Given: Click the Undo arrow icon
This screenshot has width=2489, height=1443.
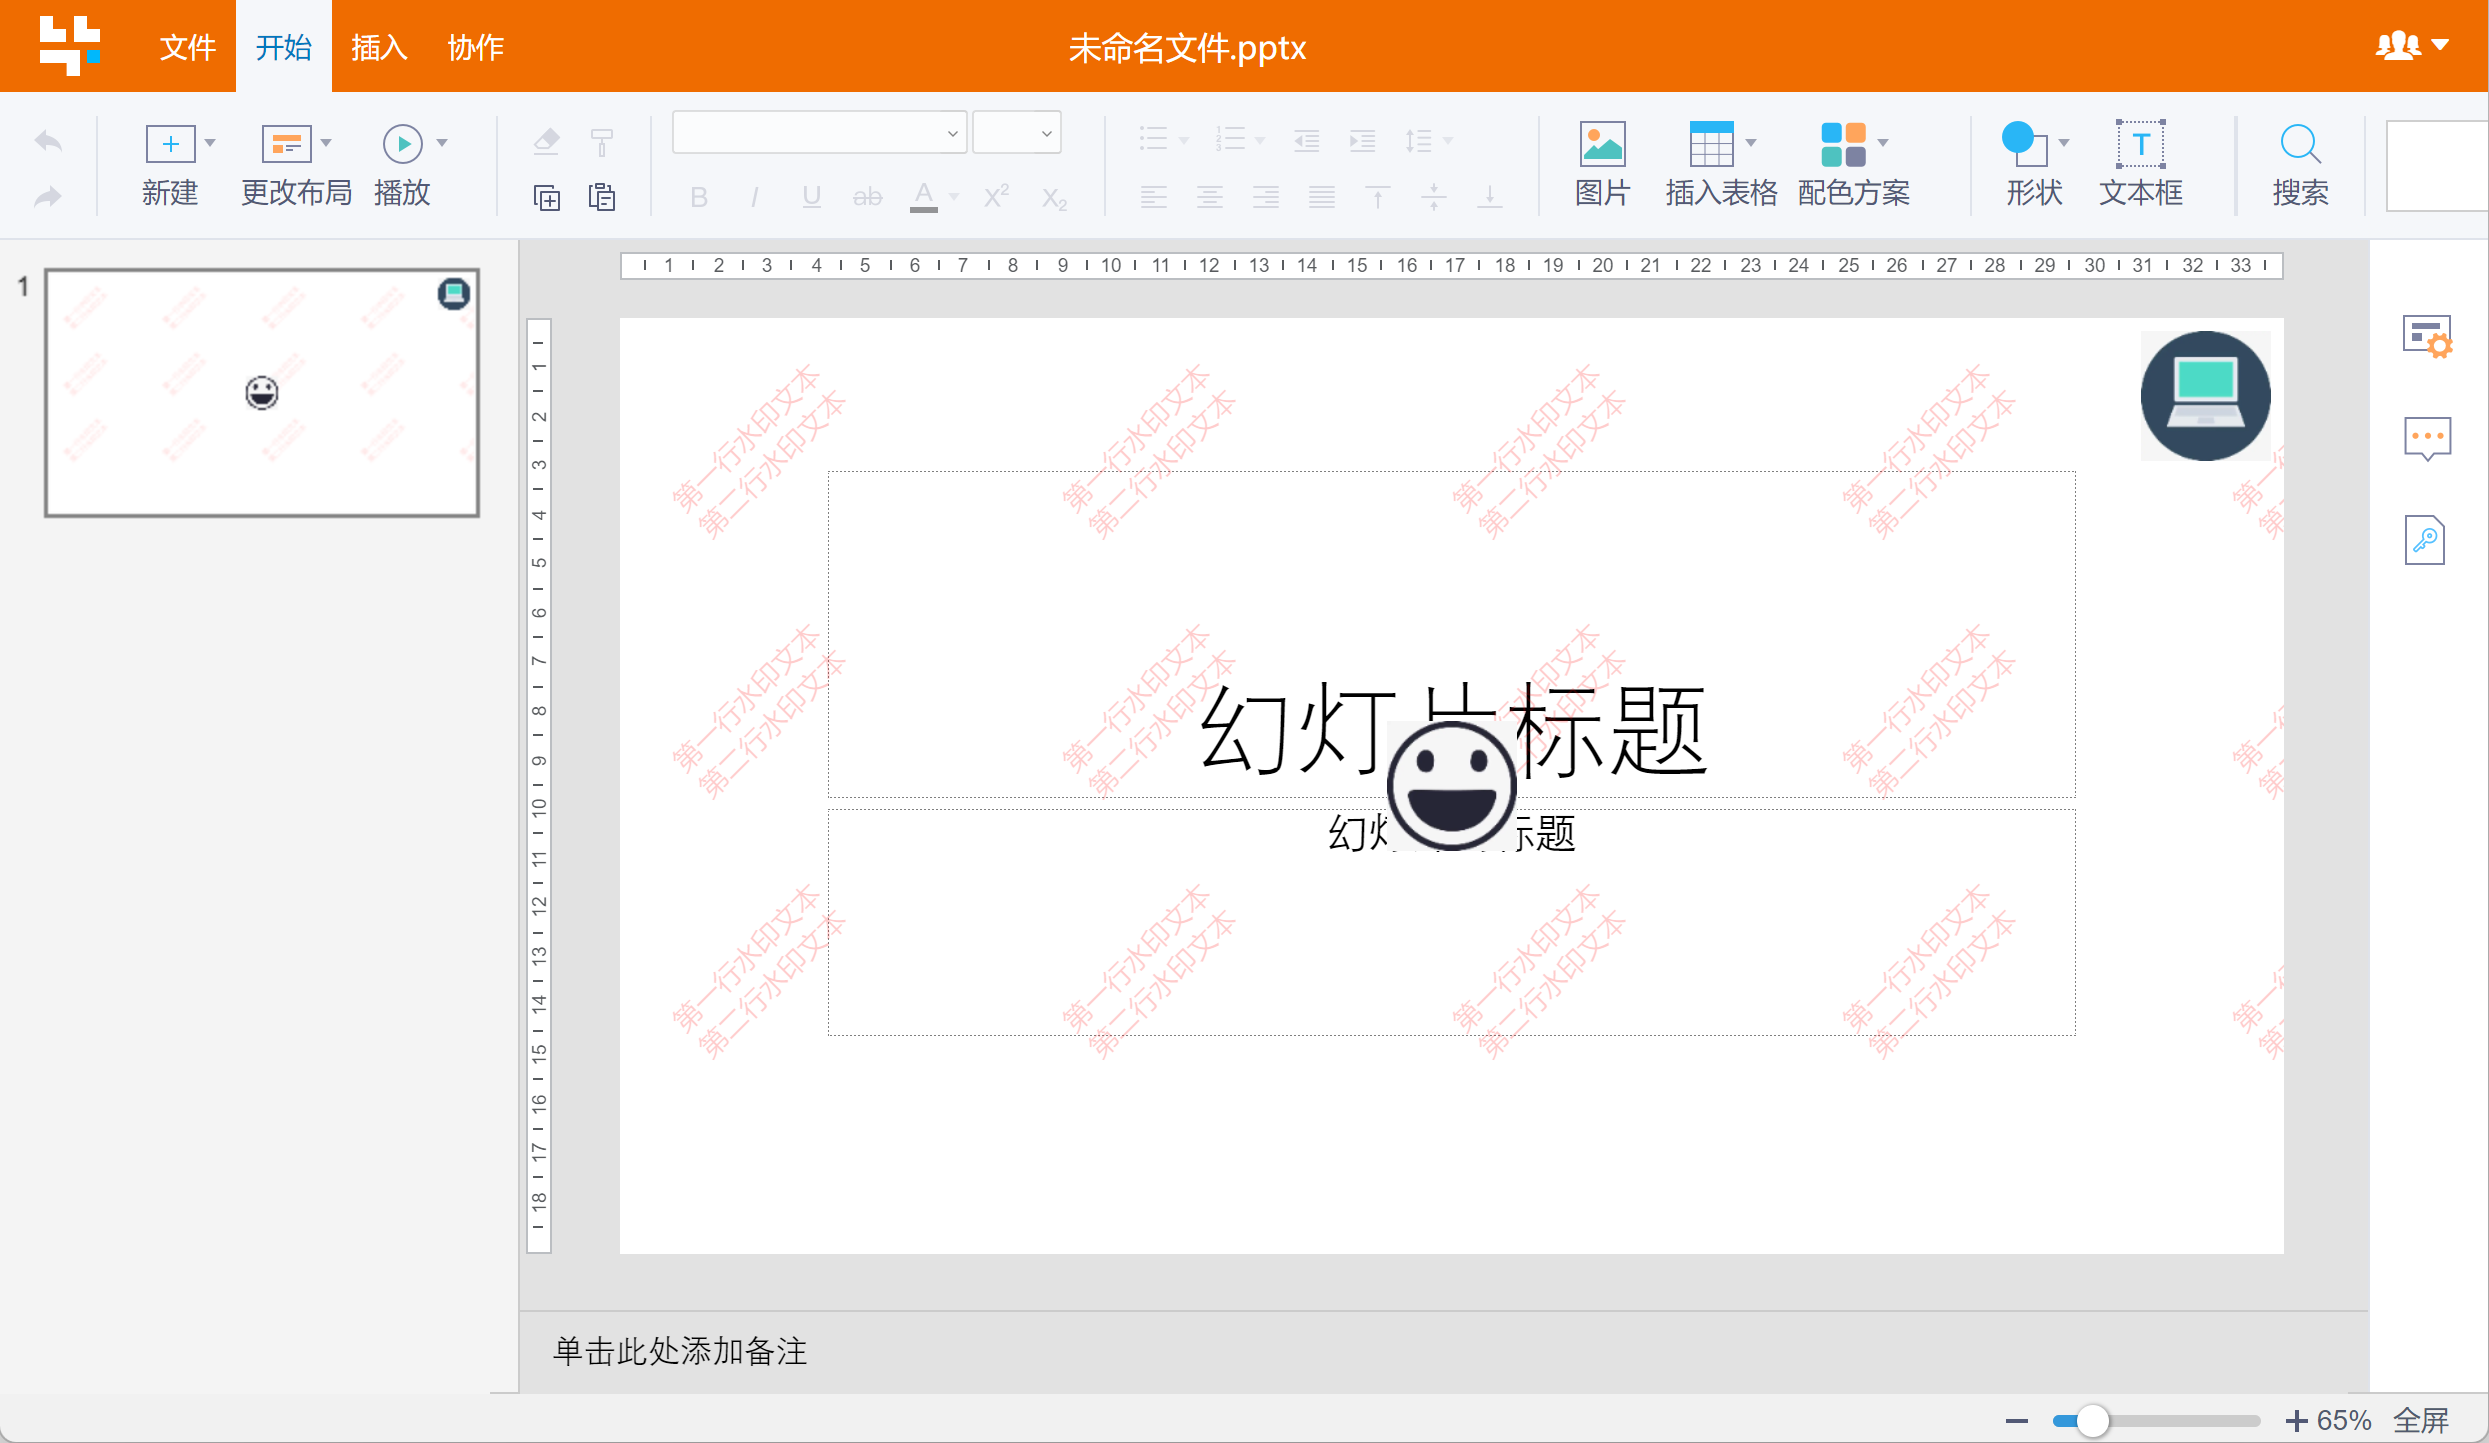Looking at the screenshot, I should pyautogui.click(x=48, y=142).
